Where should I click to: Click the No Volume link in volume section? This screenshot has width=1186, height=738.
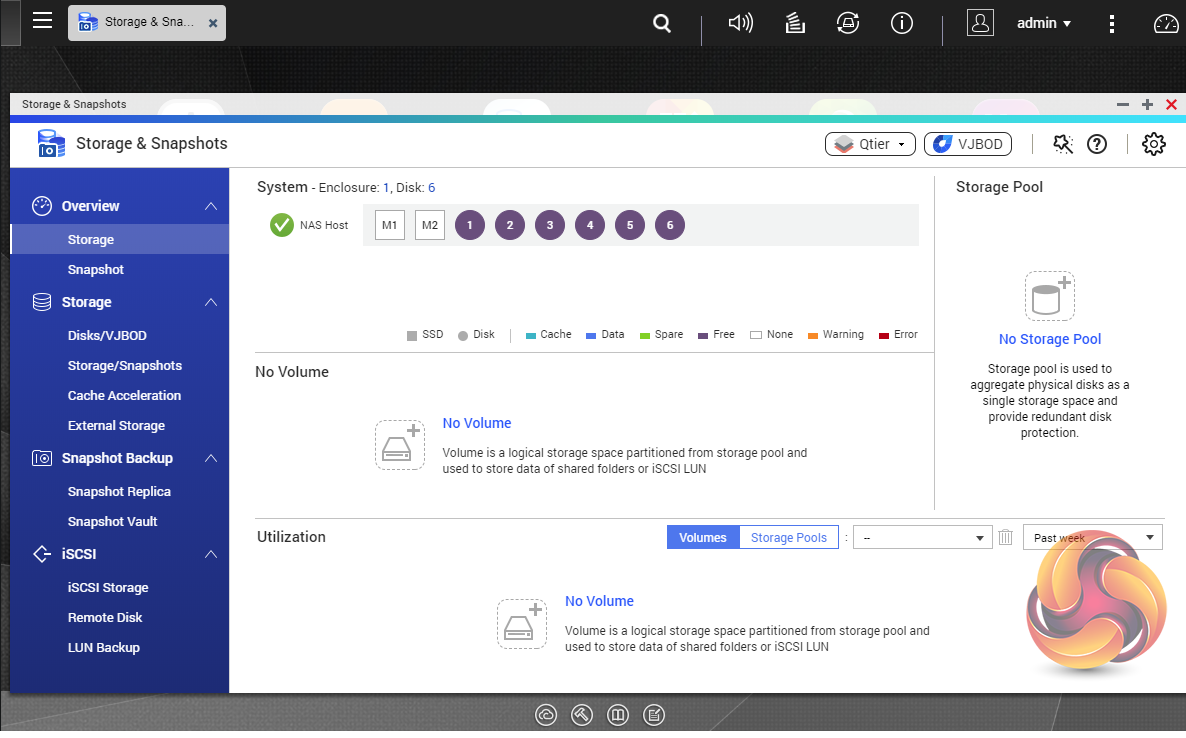point(477,423)
